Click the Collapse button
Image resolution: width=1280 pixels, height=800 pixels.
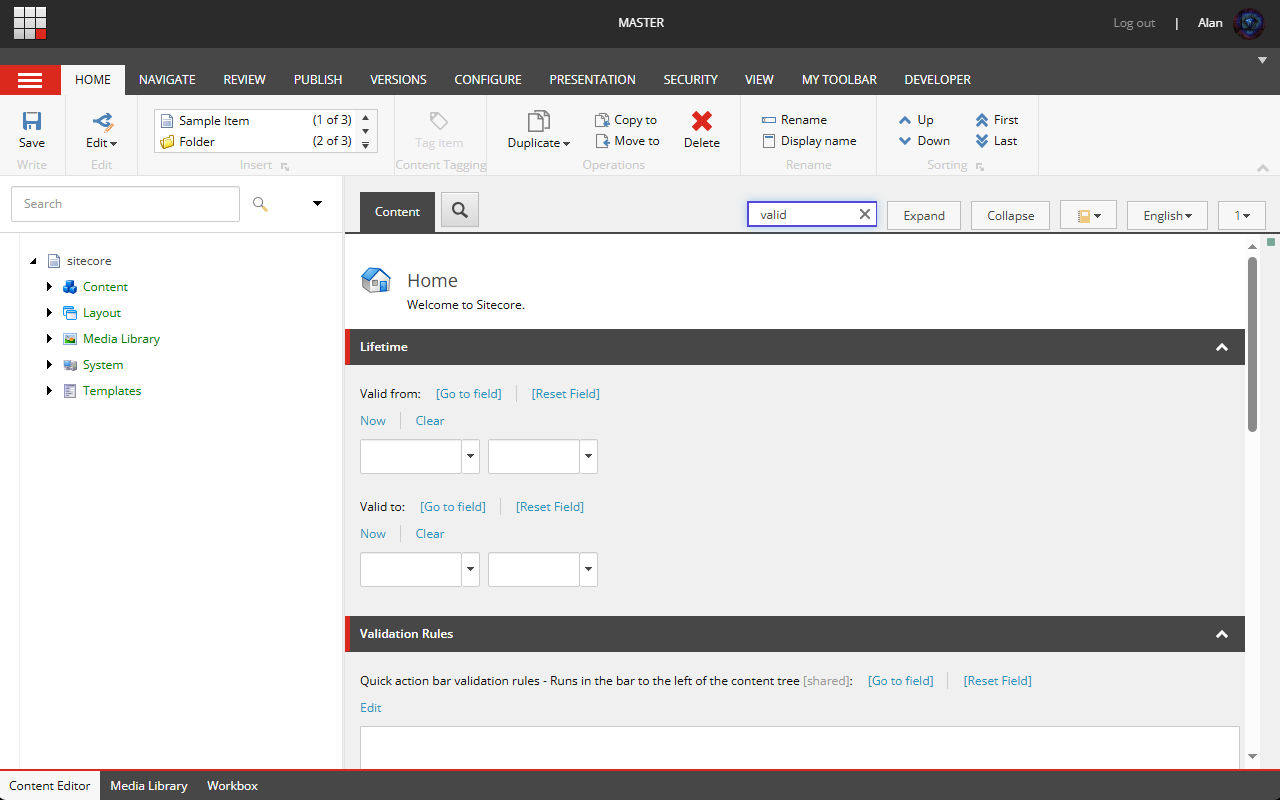pos(1010,215)
